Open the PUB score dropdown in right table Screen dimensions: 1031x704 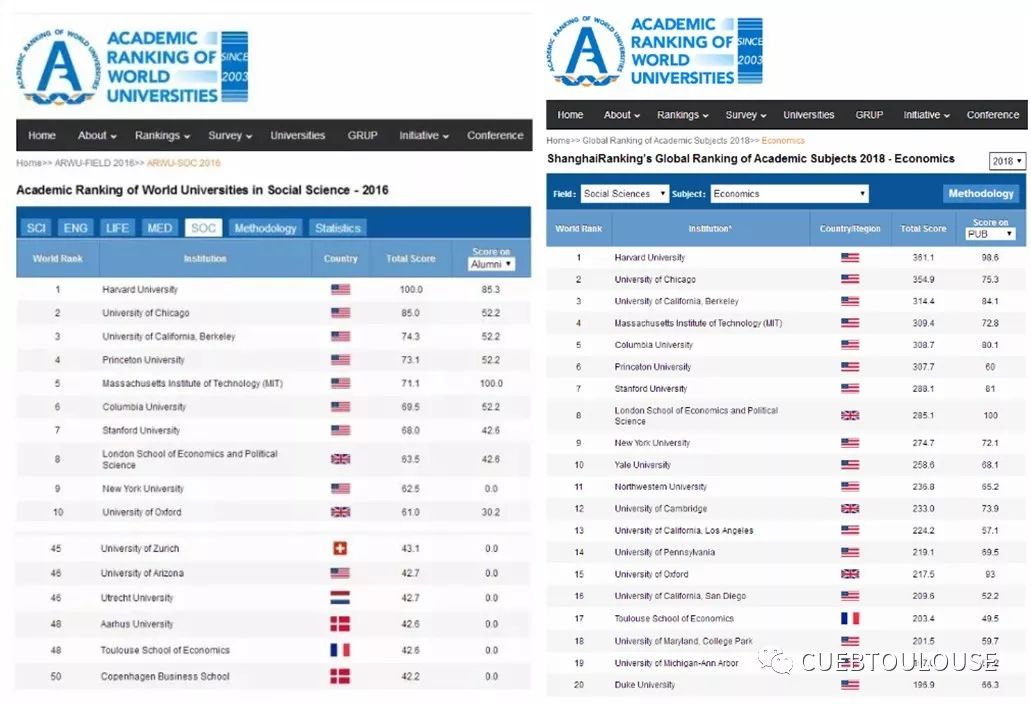pyautogui.click(x=990, y=234)
